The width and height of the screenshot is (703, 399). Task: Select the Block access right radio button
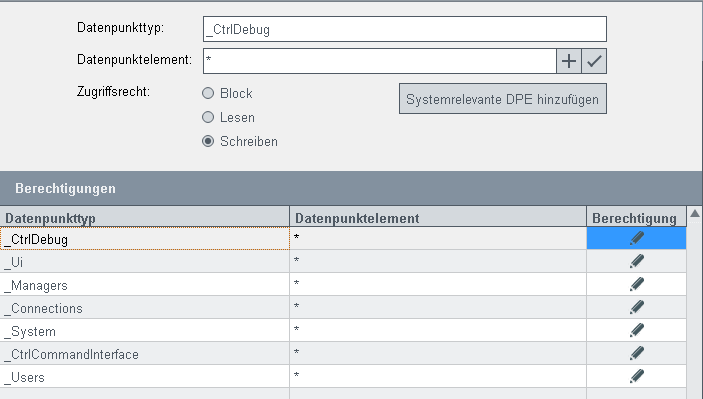pyautogui.click(x=208, y=93)
